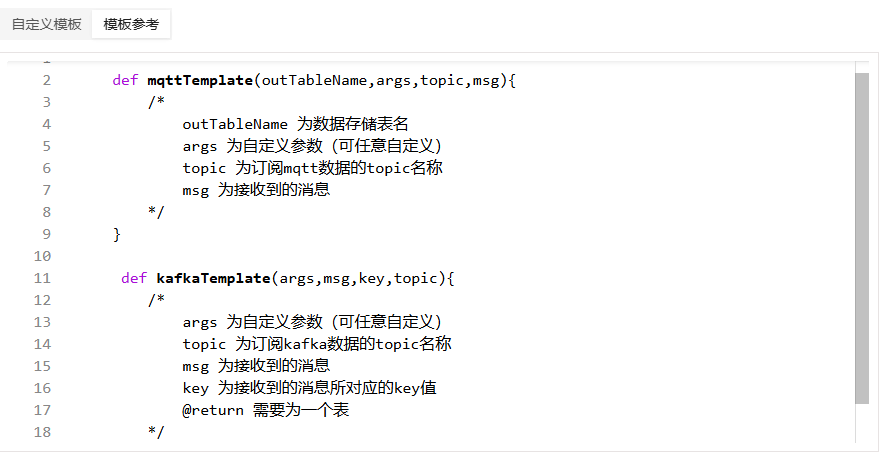Click the kafka topic comment on line 14
The height and width of the screenshot is (471, 881).
pos(317,344)
